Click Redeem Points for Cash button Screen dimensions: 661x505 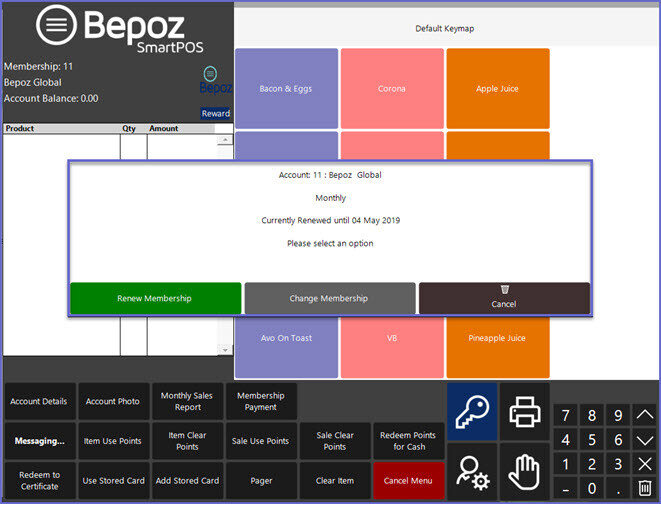(408, 441)
